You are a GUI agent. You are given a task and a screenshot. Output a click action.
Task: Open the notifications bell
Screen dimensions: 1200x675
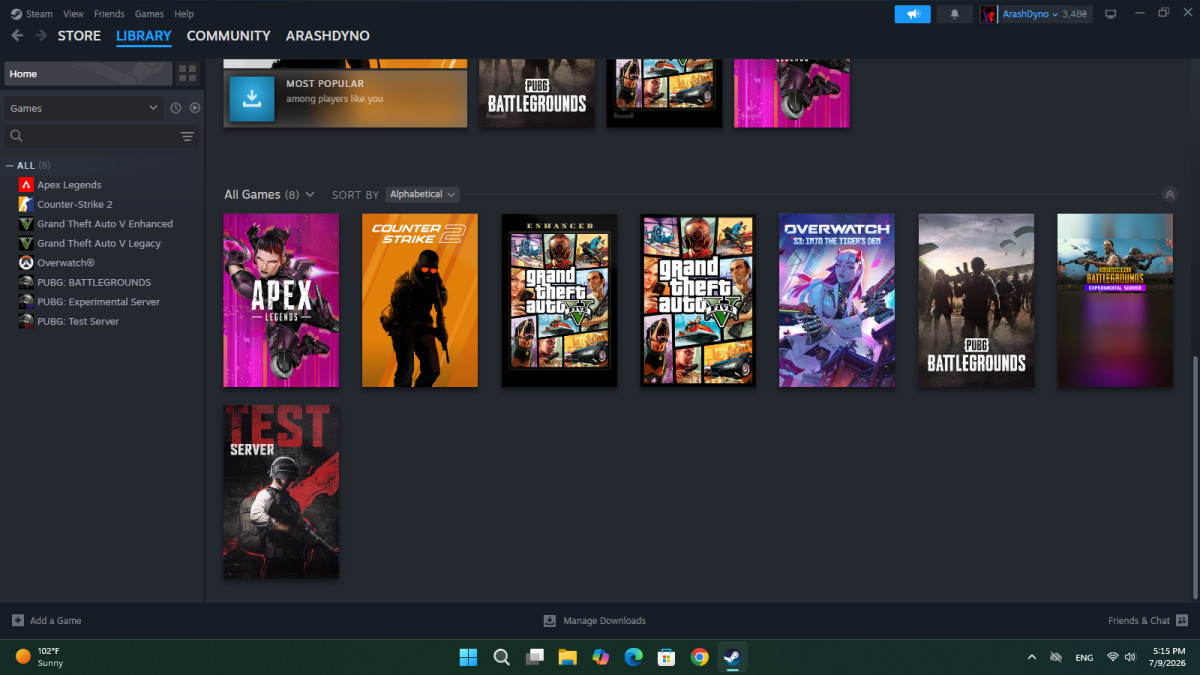tap(954, 14)
